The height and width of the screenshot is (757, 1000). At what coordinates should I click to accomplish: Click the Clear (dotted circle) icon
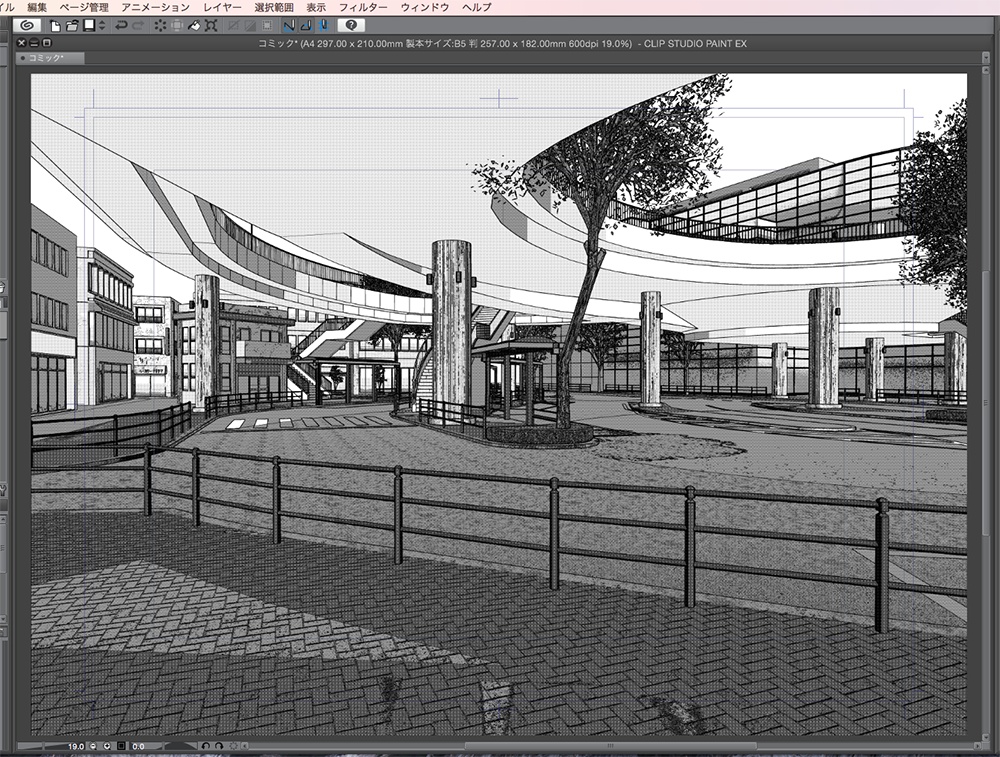click(x=160, y=26)
